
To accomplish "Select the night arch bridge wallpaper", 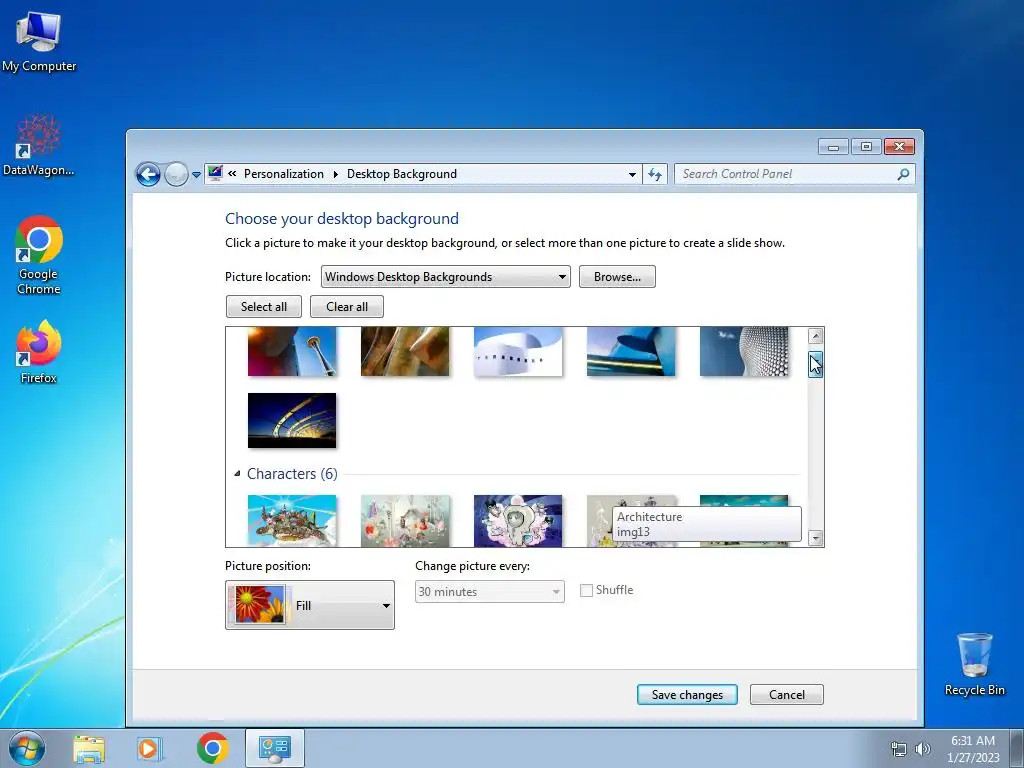I will pos(292,421).
